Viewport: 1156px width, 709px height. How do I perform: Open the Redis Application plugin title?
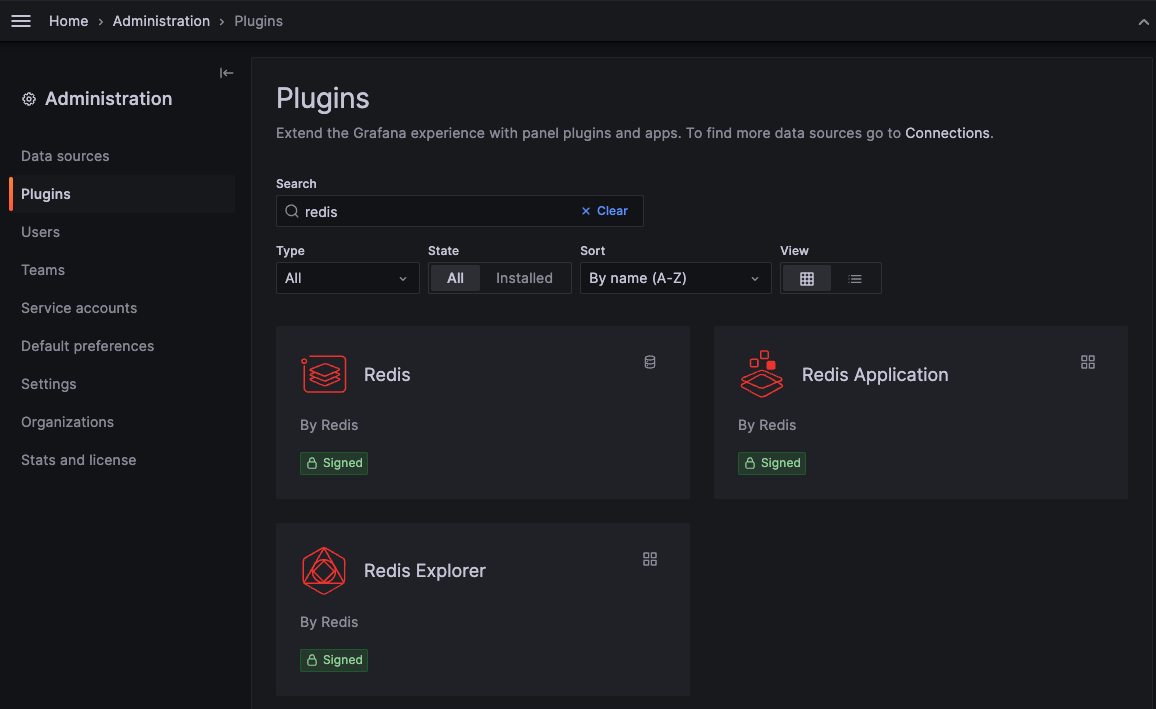click(x=874, y=374)
